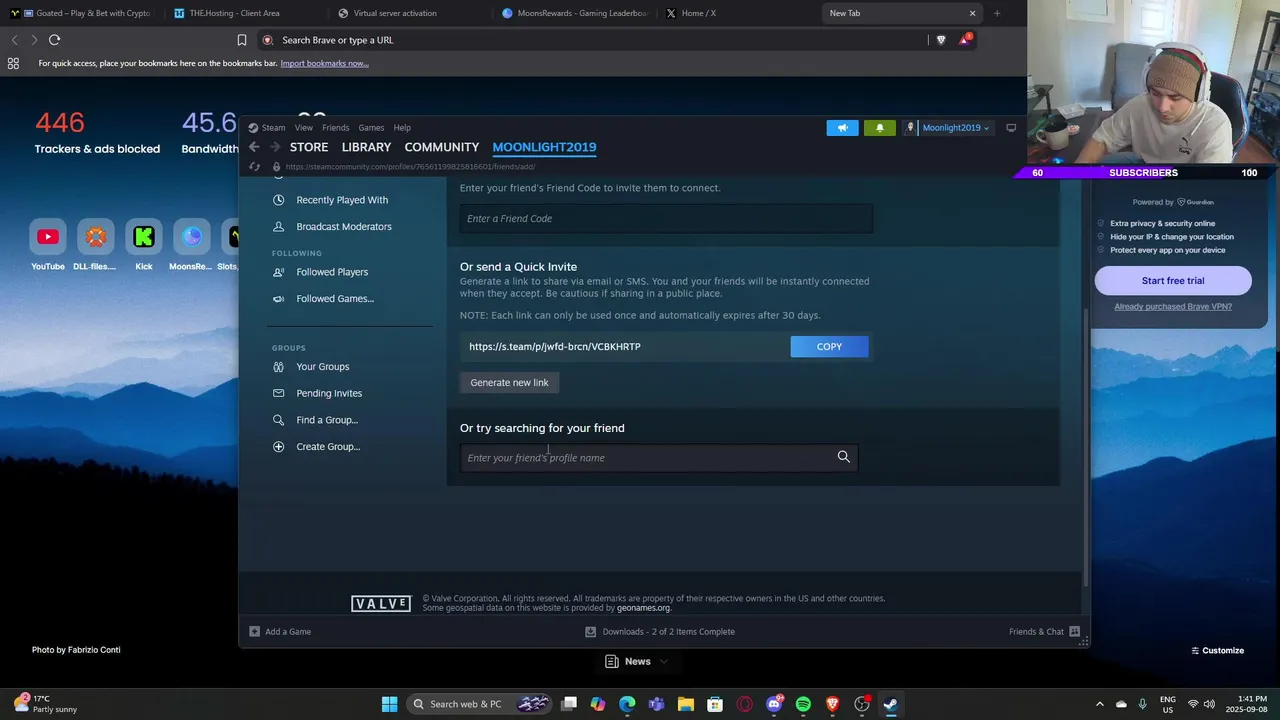Screen dimensions: 1280x720
Task: Click the Brave taskbar icon
Action: (x=832, y=704)
